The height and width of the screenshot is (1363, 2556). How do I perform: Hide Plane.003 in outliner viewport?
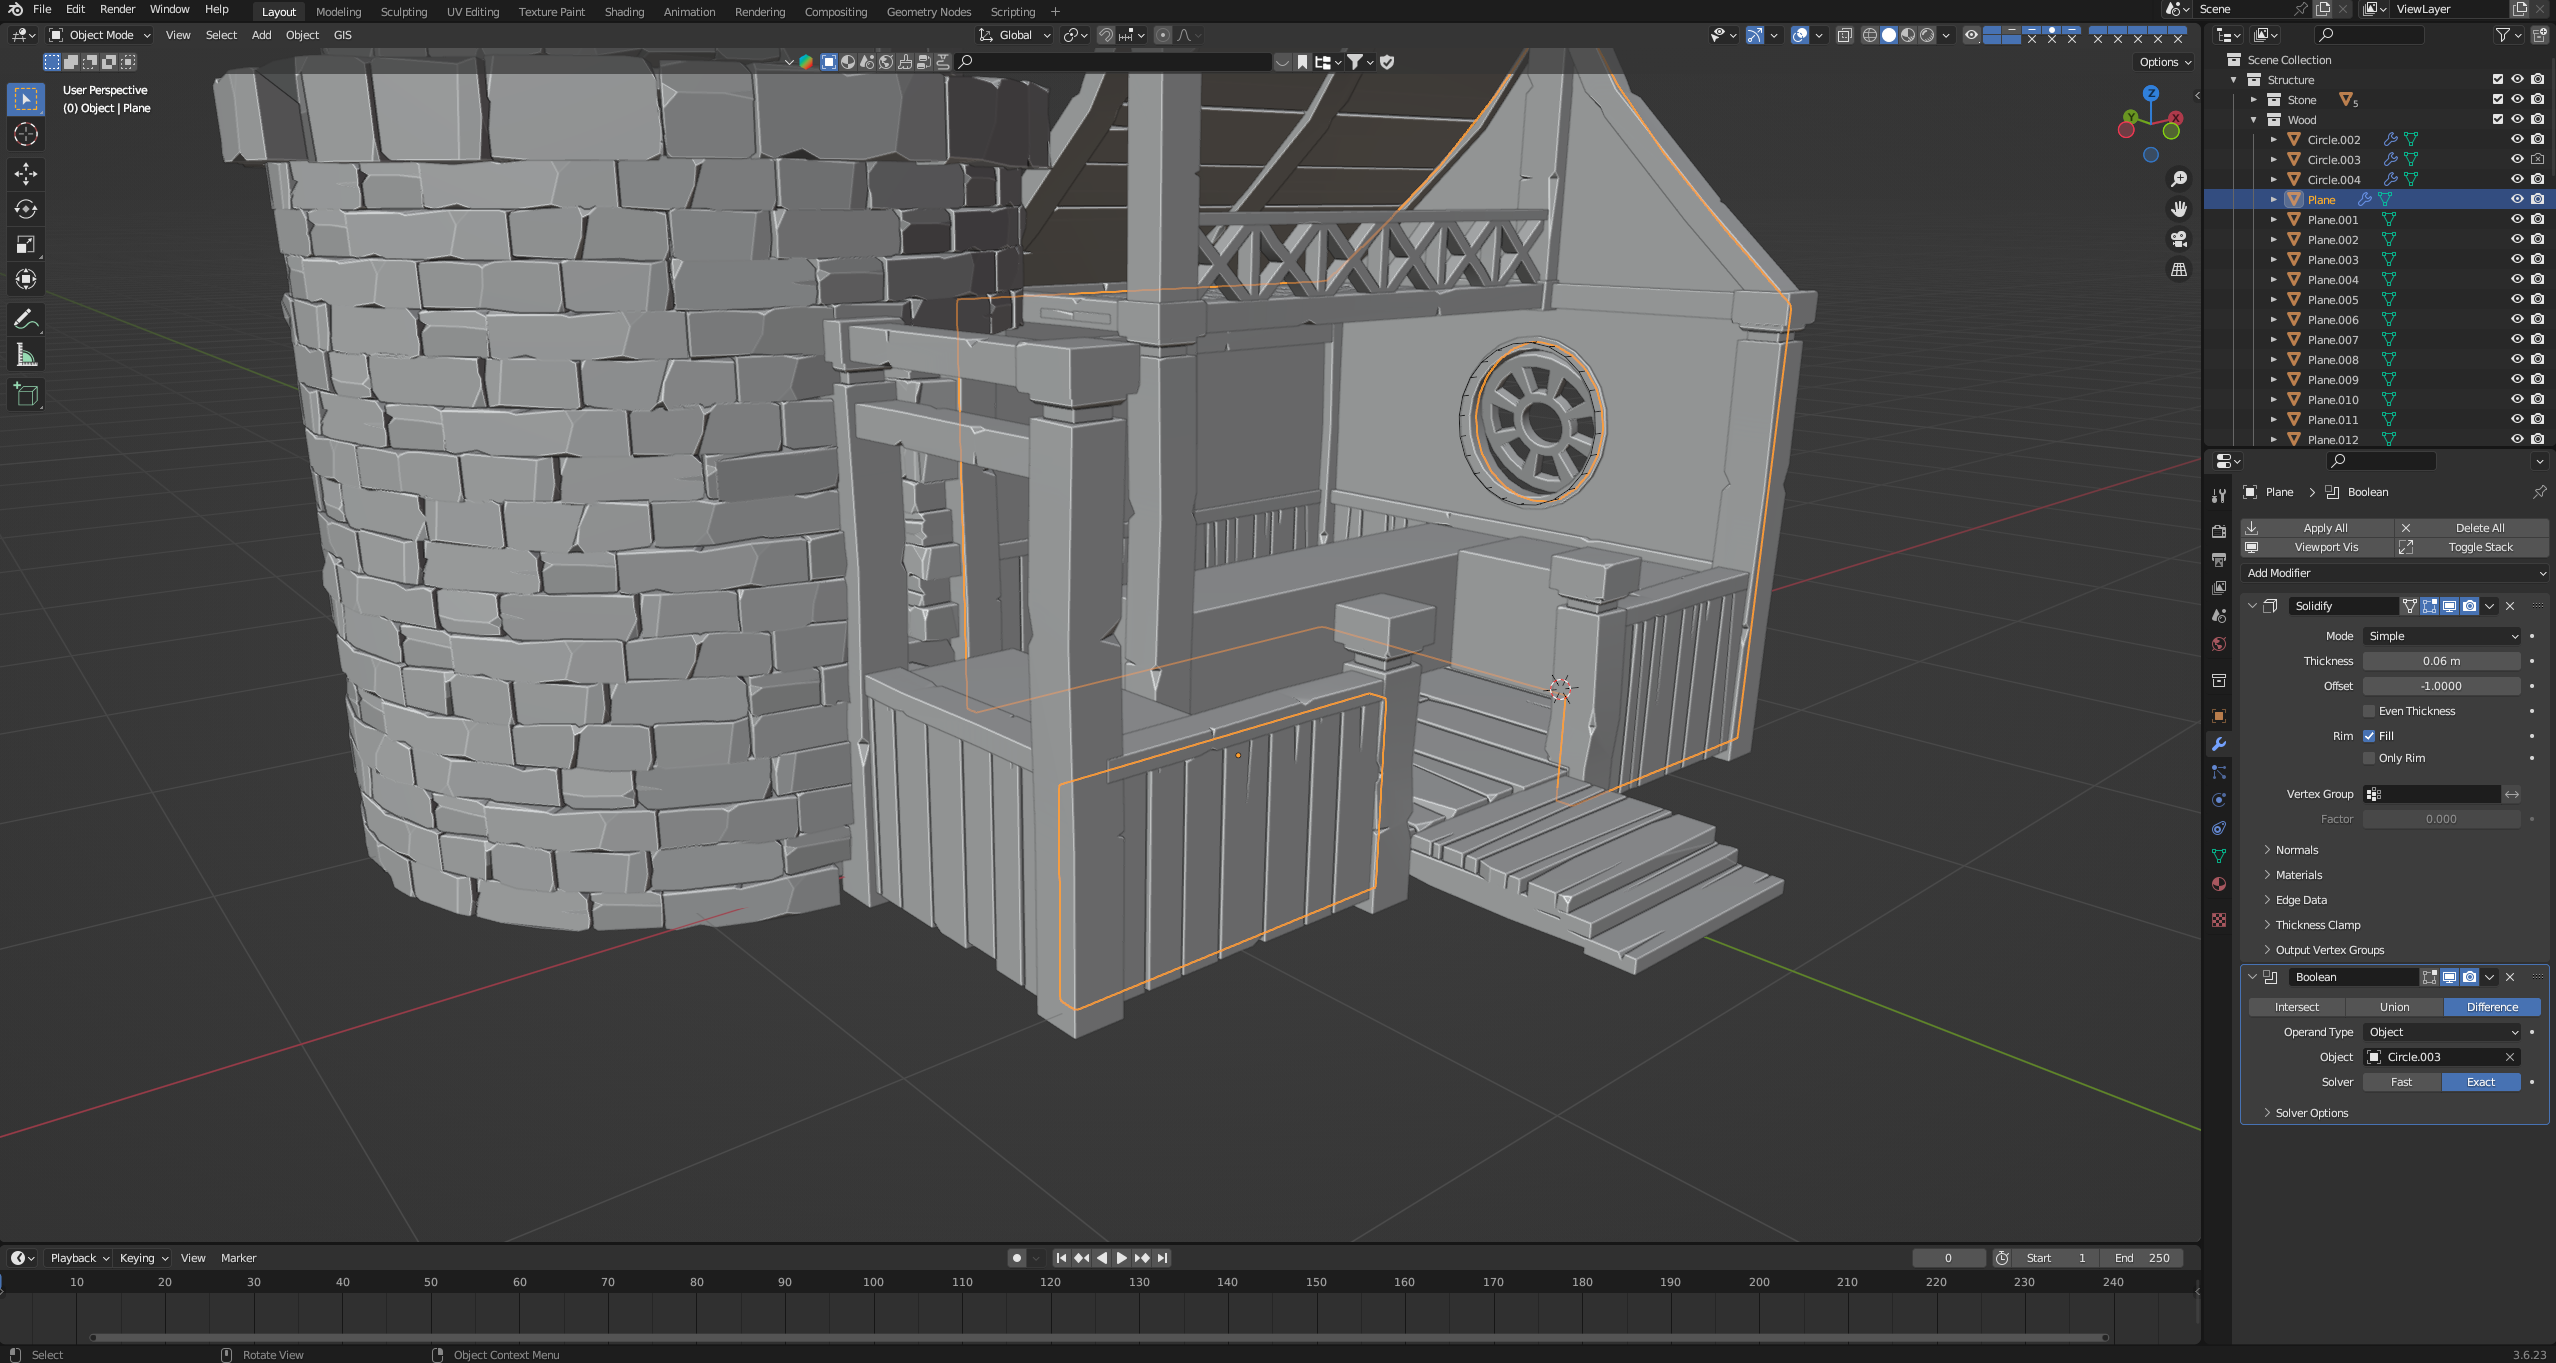(2517, 260)
